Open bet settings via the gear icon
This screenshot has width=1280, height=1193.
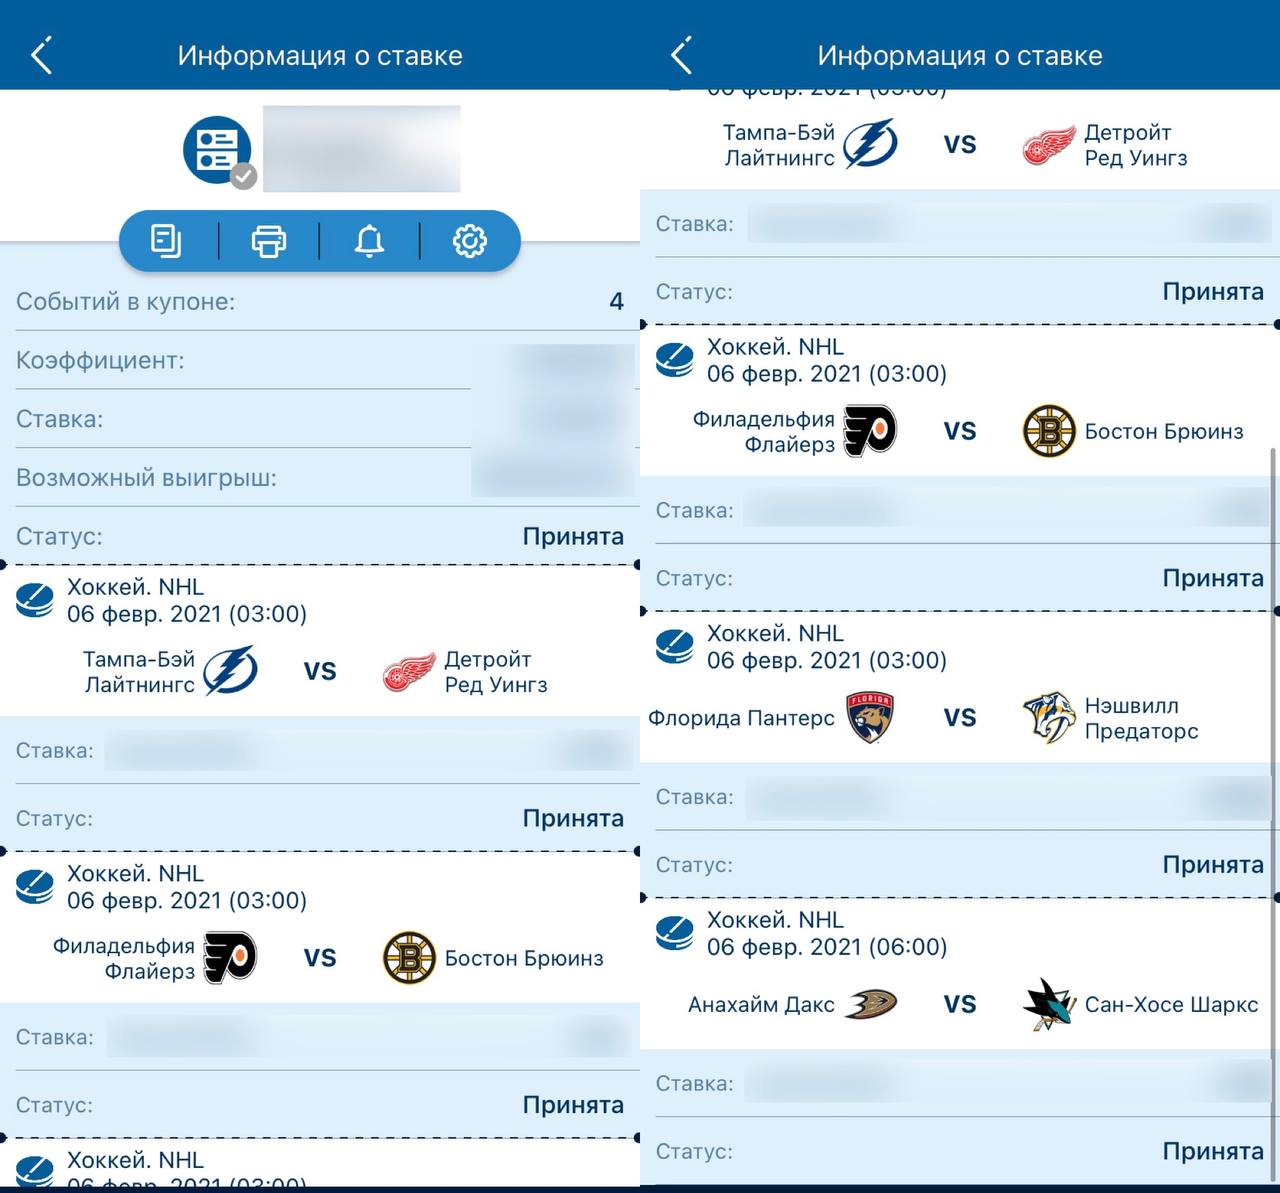pos(470,241)
